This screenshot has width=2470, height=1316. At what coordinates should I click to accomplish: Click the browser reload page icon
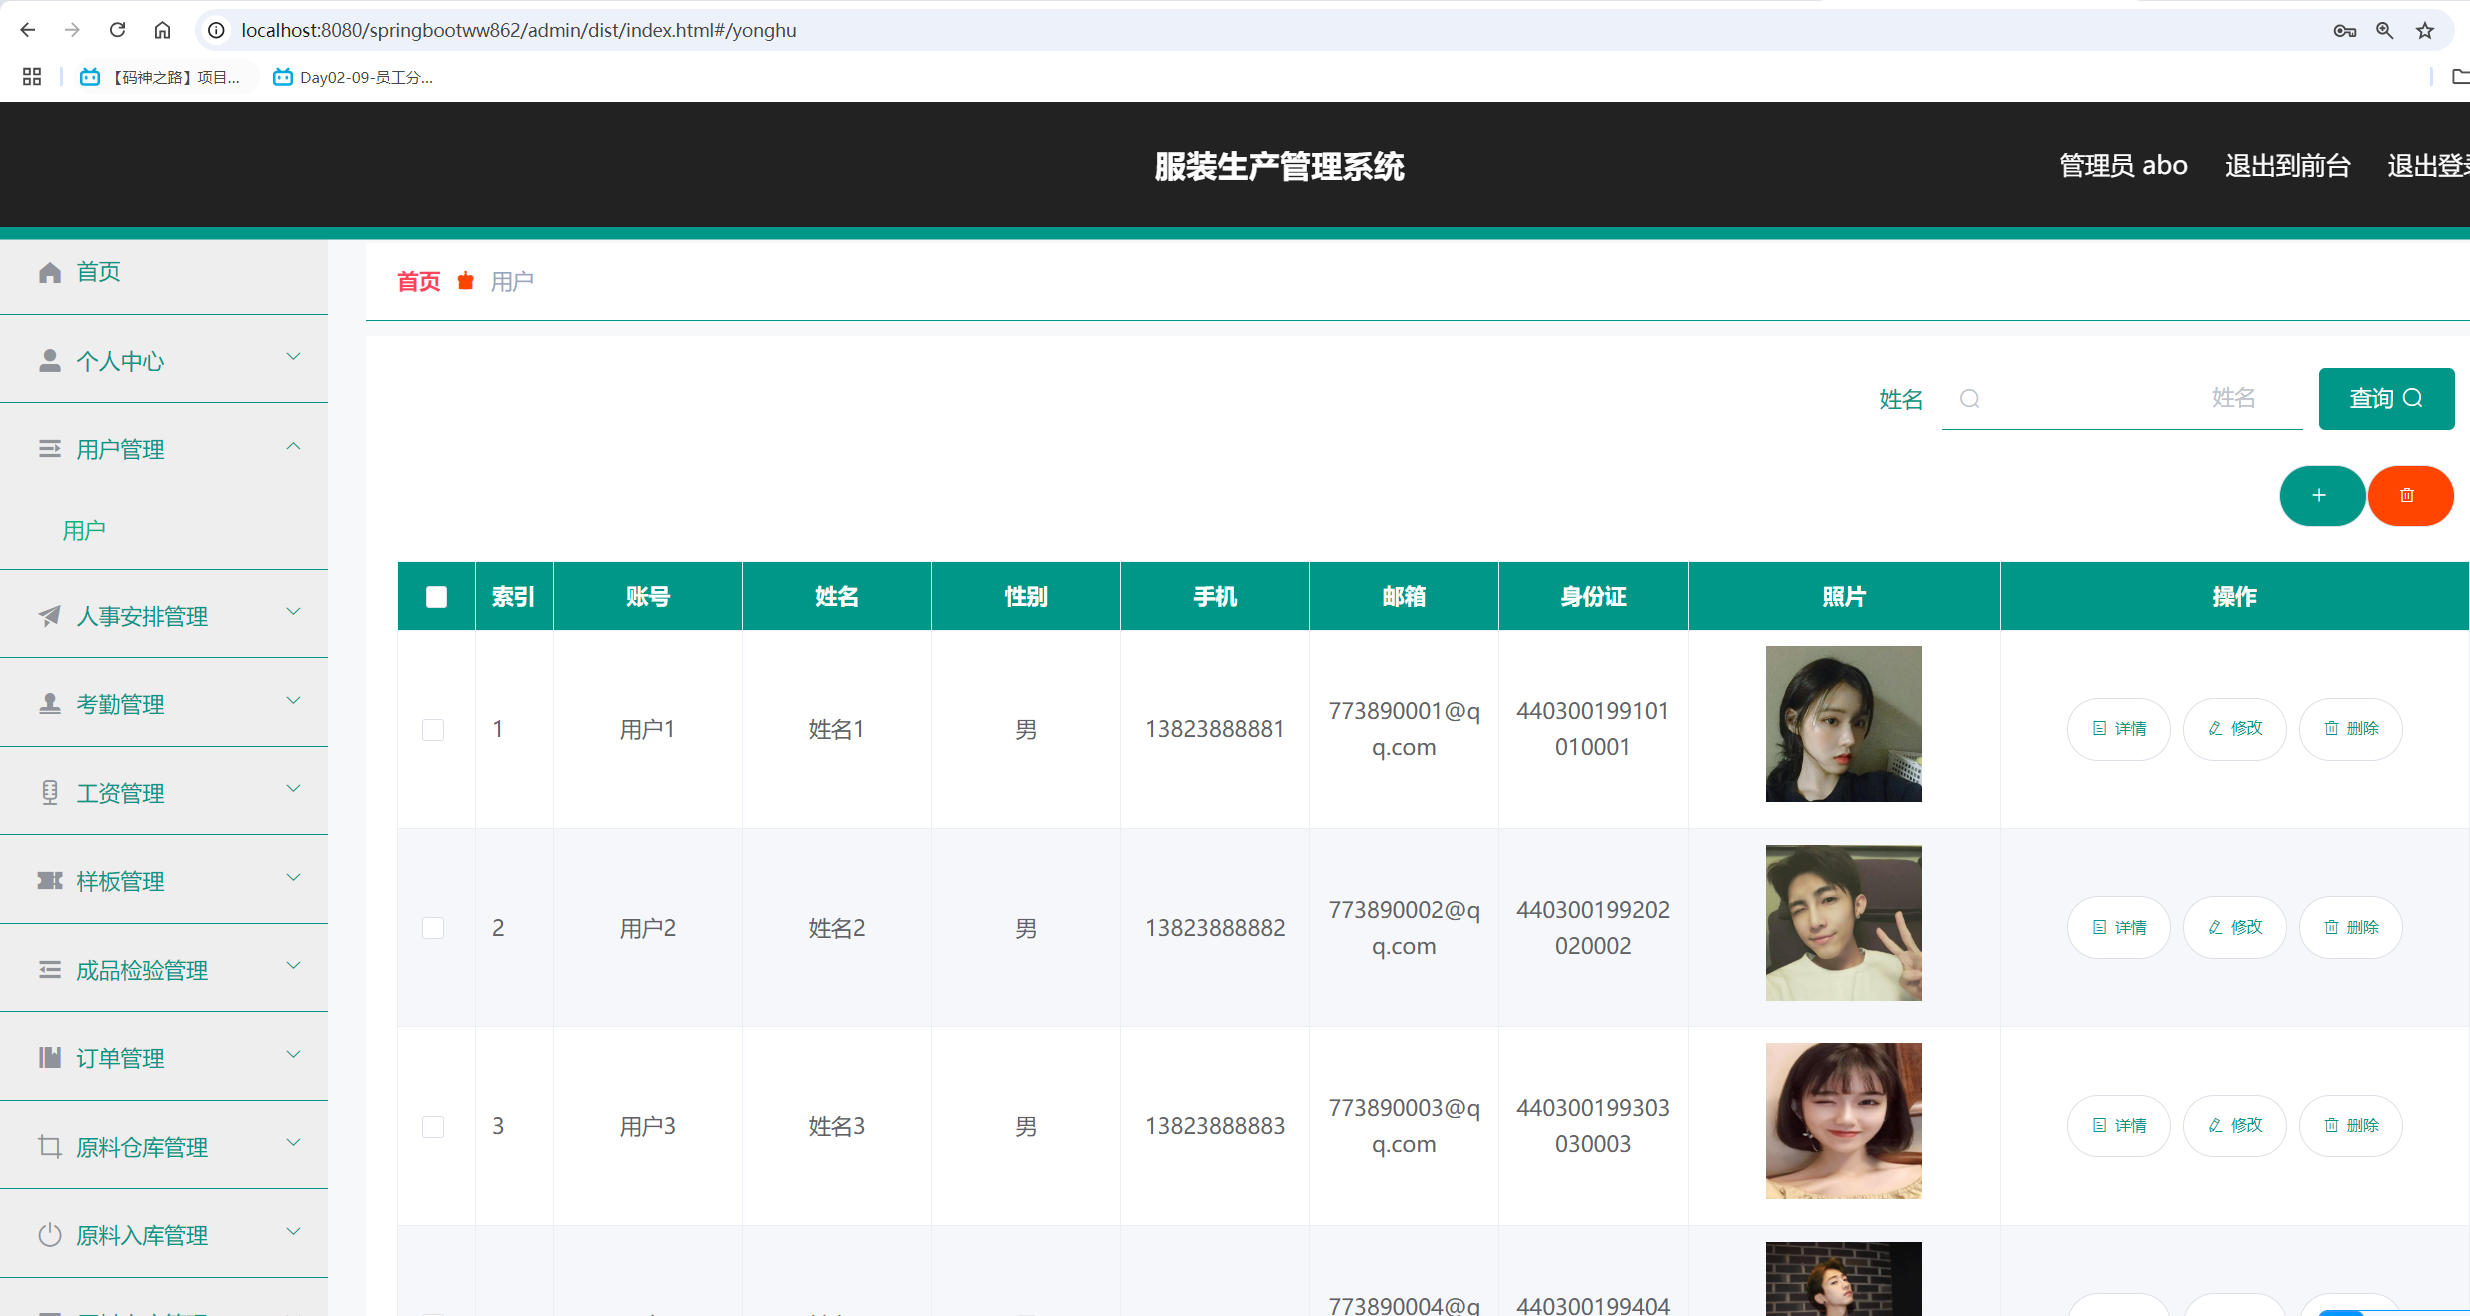(118, 30)
